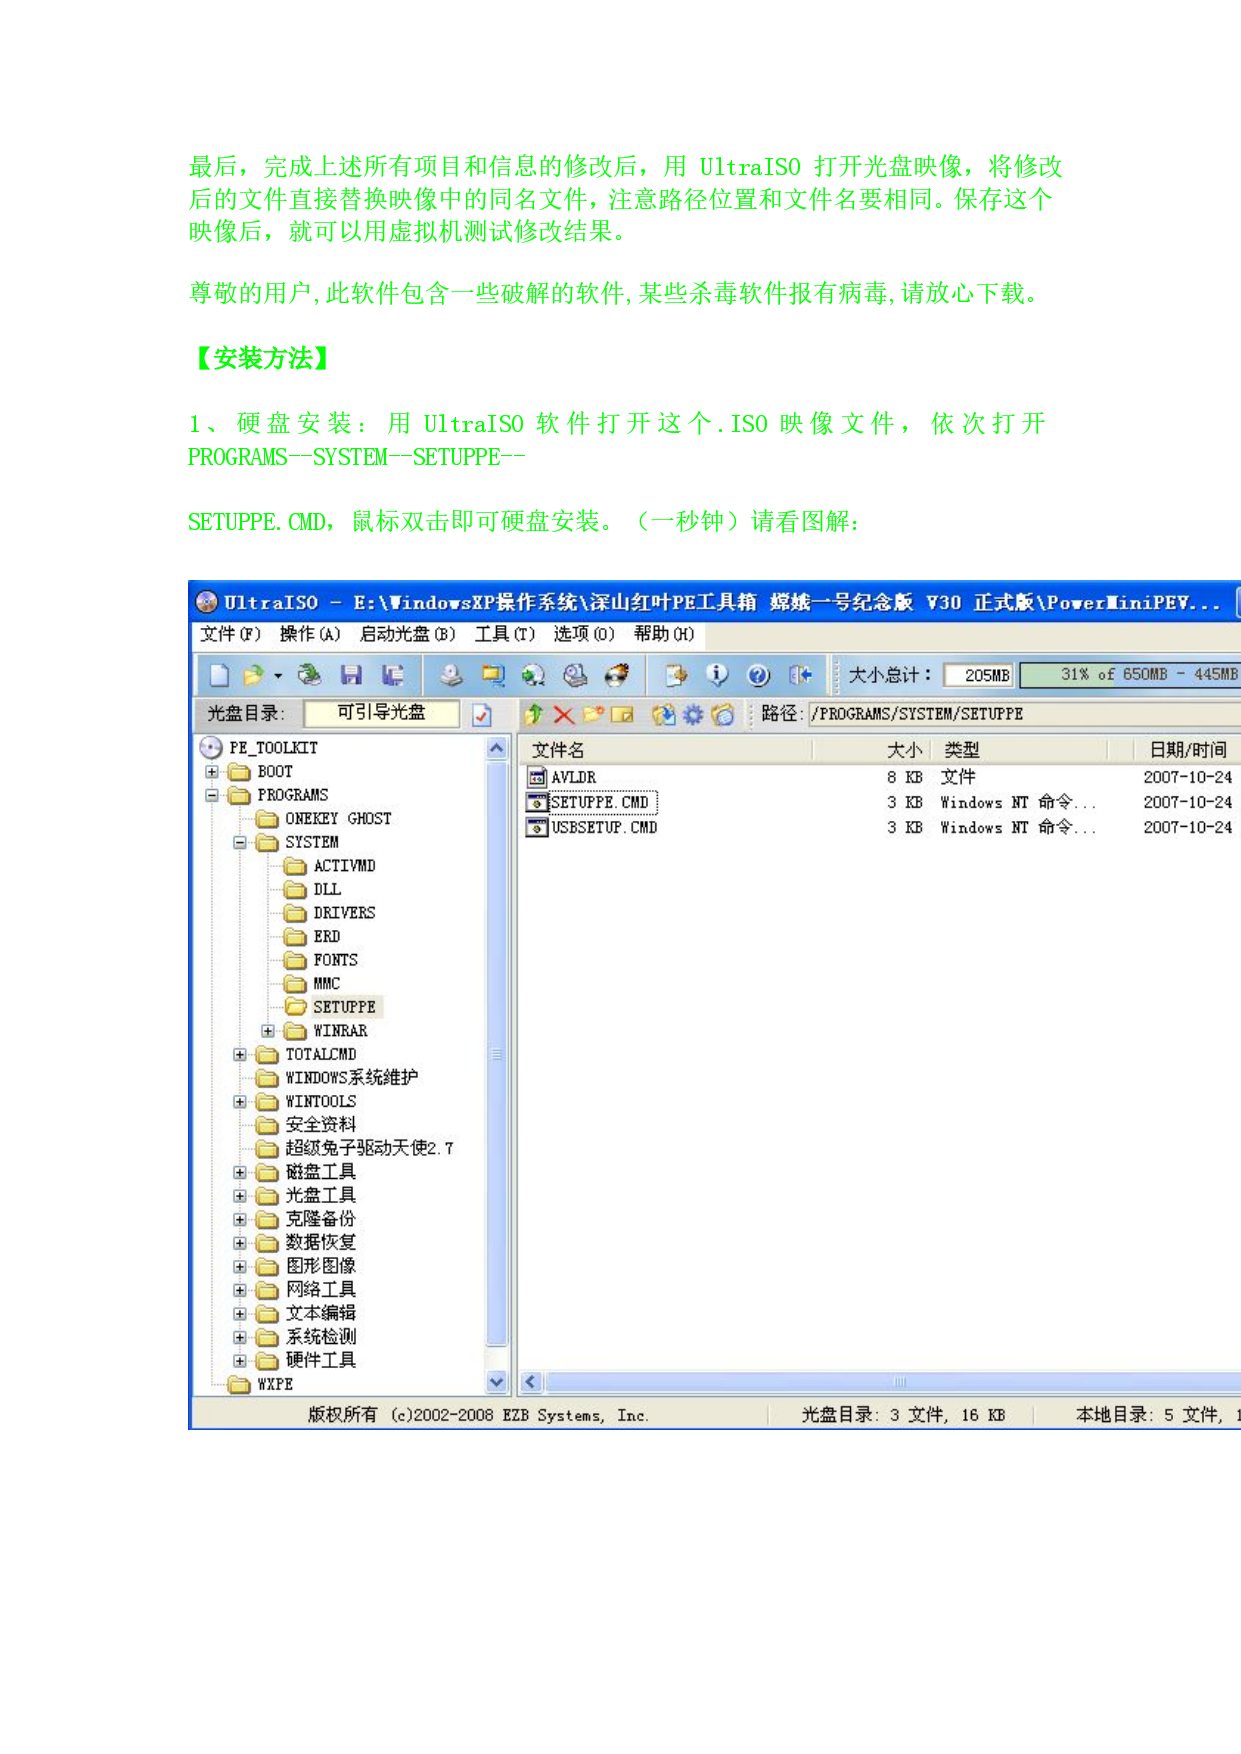This screenshot has height=1754, width=1241.
Task: Click the tree scrollbar down arrow
Action: [497, 1383]
